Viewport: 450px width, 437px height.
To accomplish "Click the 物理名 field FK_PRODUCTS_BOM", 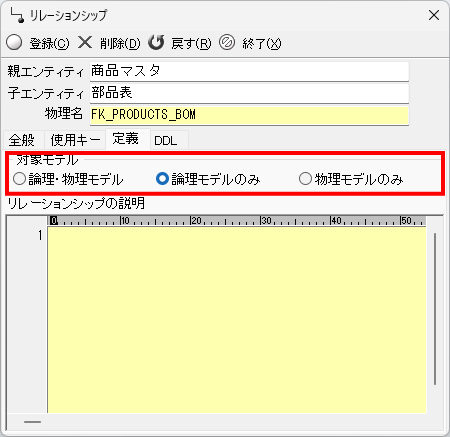I will coord(249,115).
